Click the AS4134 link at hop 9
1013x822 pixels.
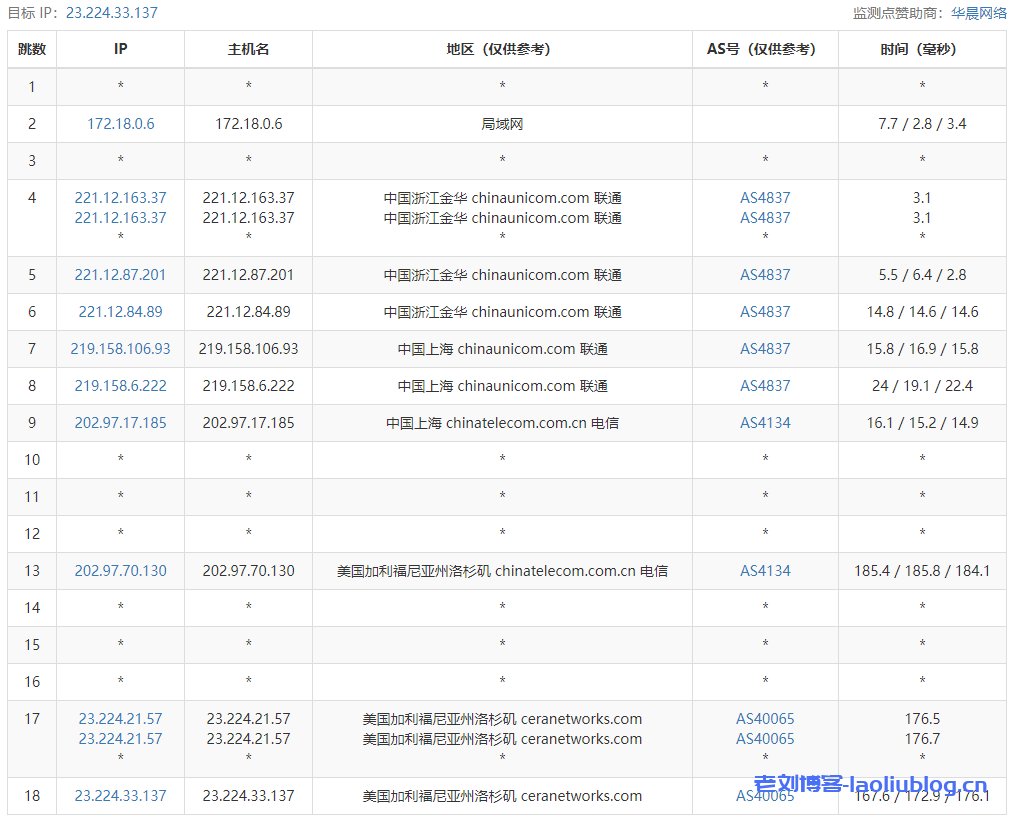click(764, 422)
